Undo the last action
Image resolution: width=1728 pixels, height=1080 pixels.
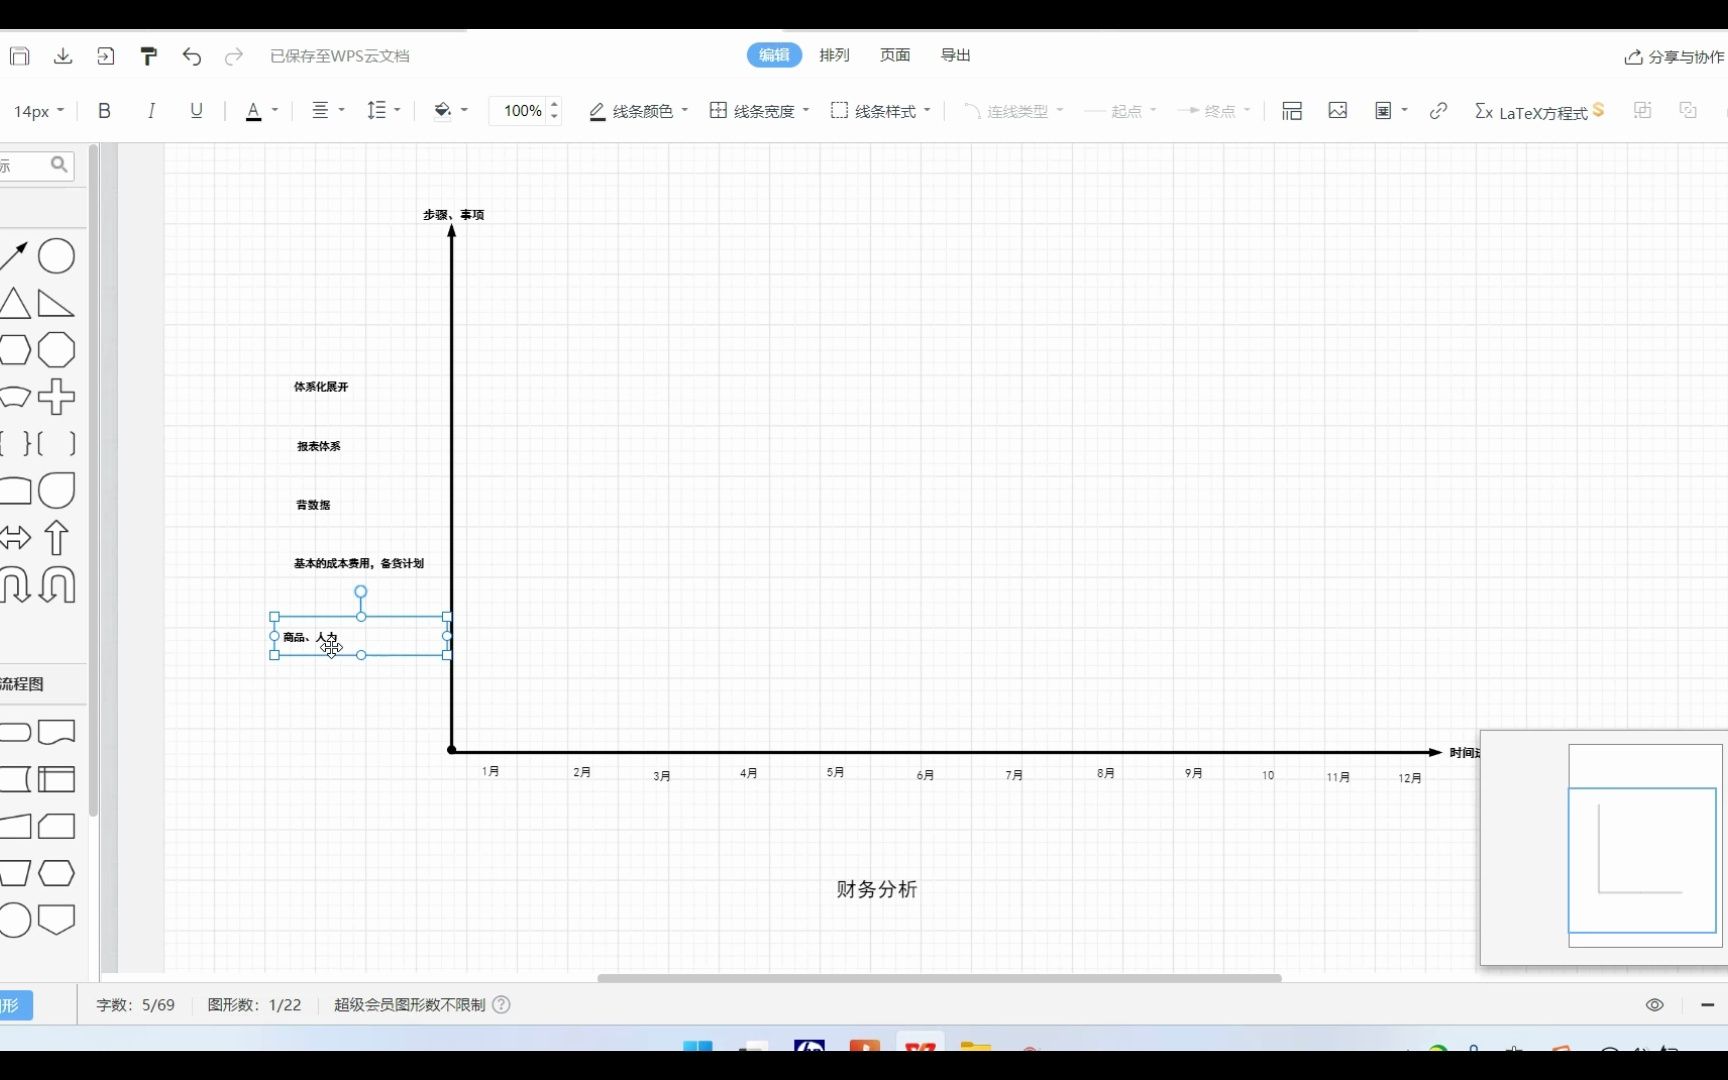coord(192,56)
